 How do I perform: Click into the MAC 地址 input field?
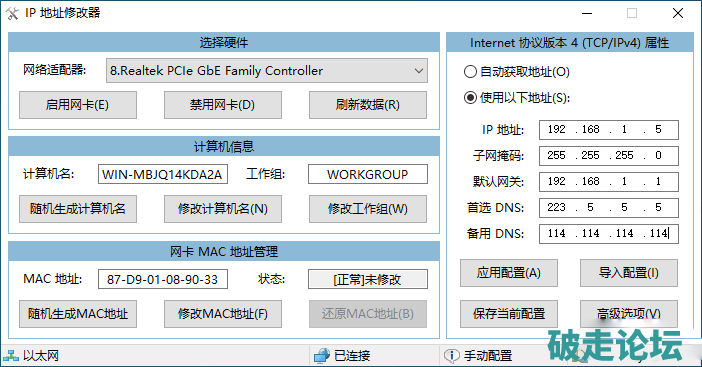click(x=163, y=279)
